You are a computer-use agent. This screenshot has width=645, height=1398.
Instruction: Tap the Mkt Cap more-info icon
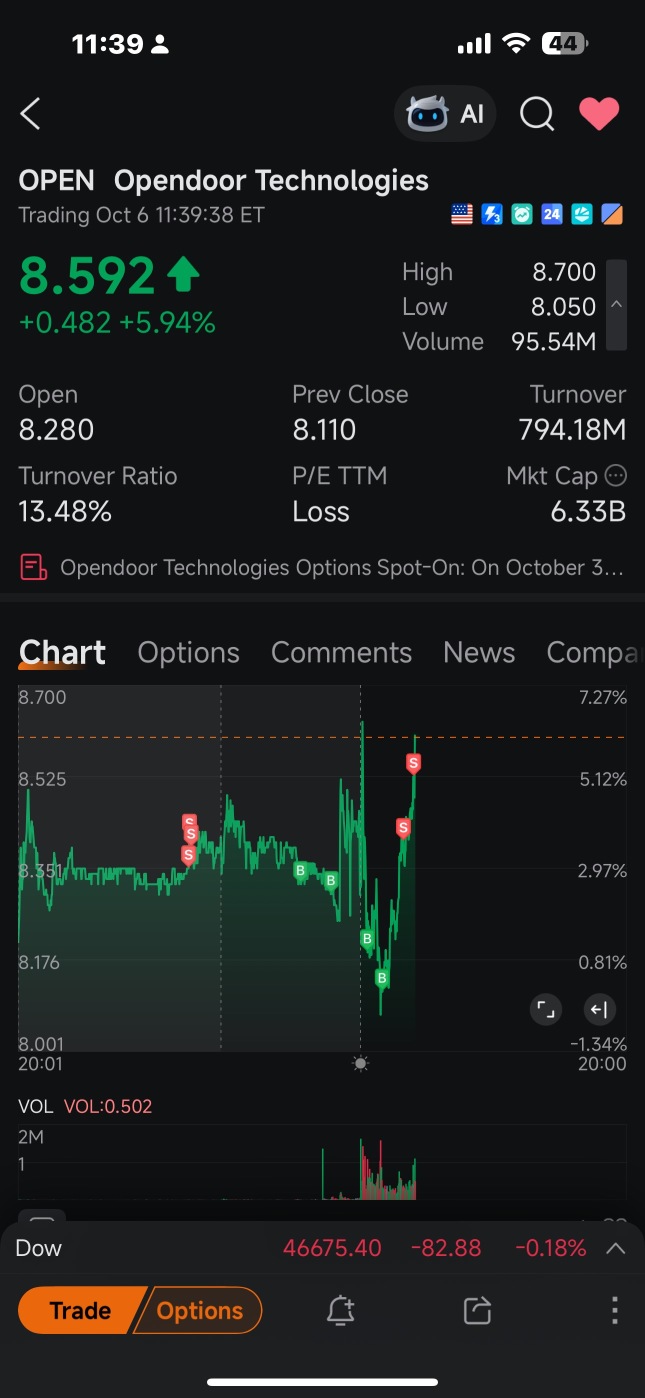(x=616, y=476)
